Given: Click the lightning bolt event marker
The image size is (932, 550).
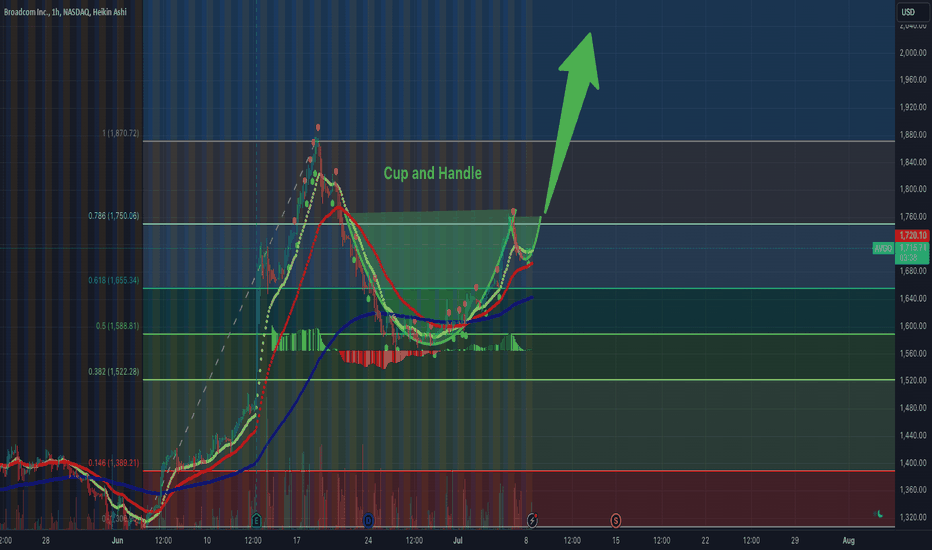Looking at the screenshot, I should [x=532, y=521].
